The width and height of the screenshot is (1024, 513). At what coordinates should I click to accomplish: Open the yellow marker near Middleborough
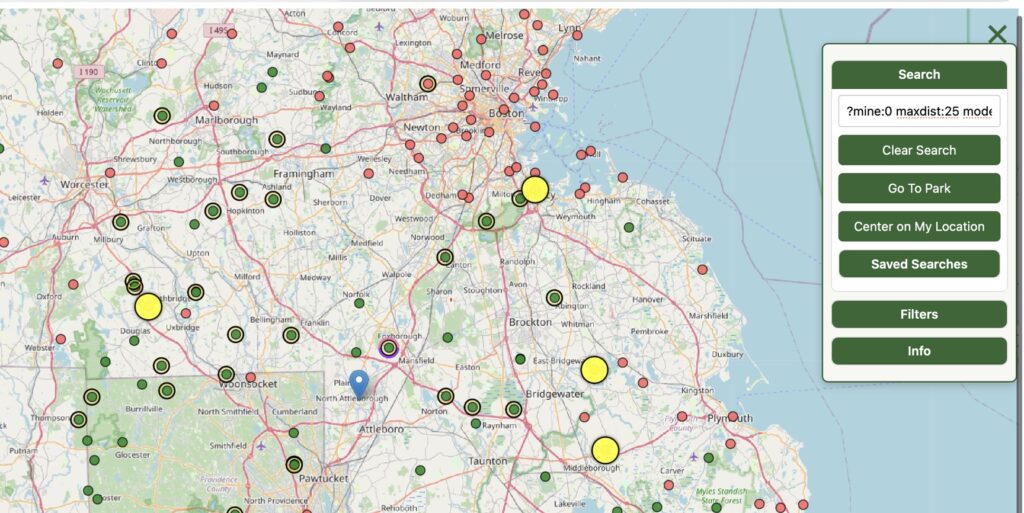coord(605,451)
